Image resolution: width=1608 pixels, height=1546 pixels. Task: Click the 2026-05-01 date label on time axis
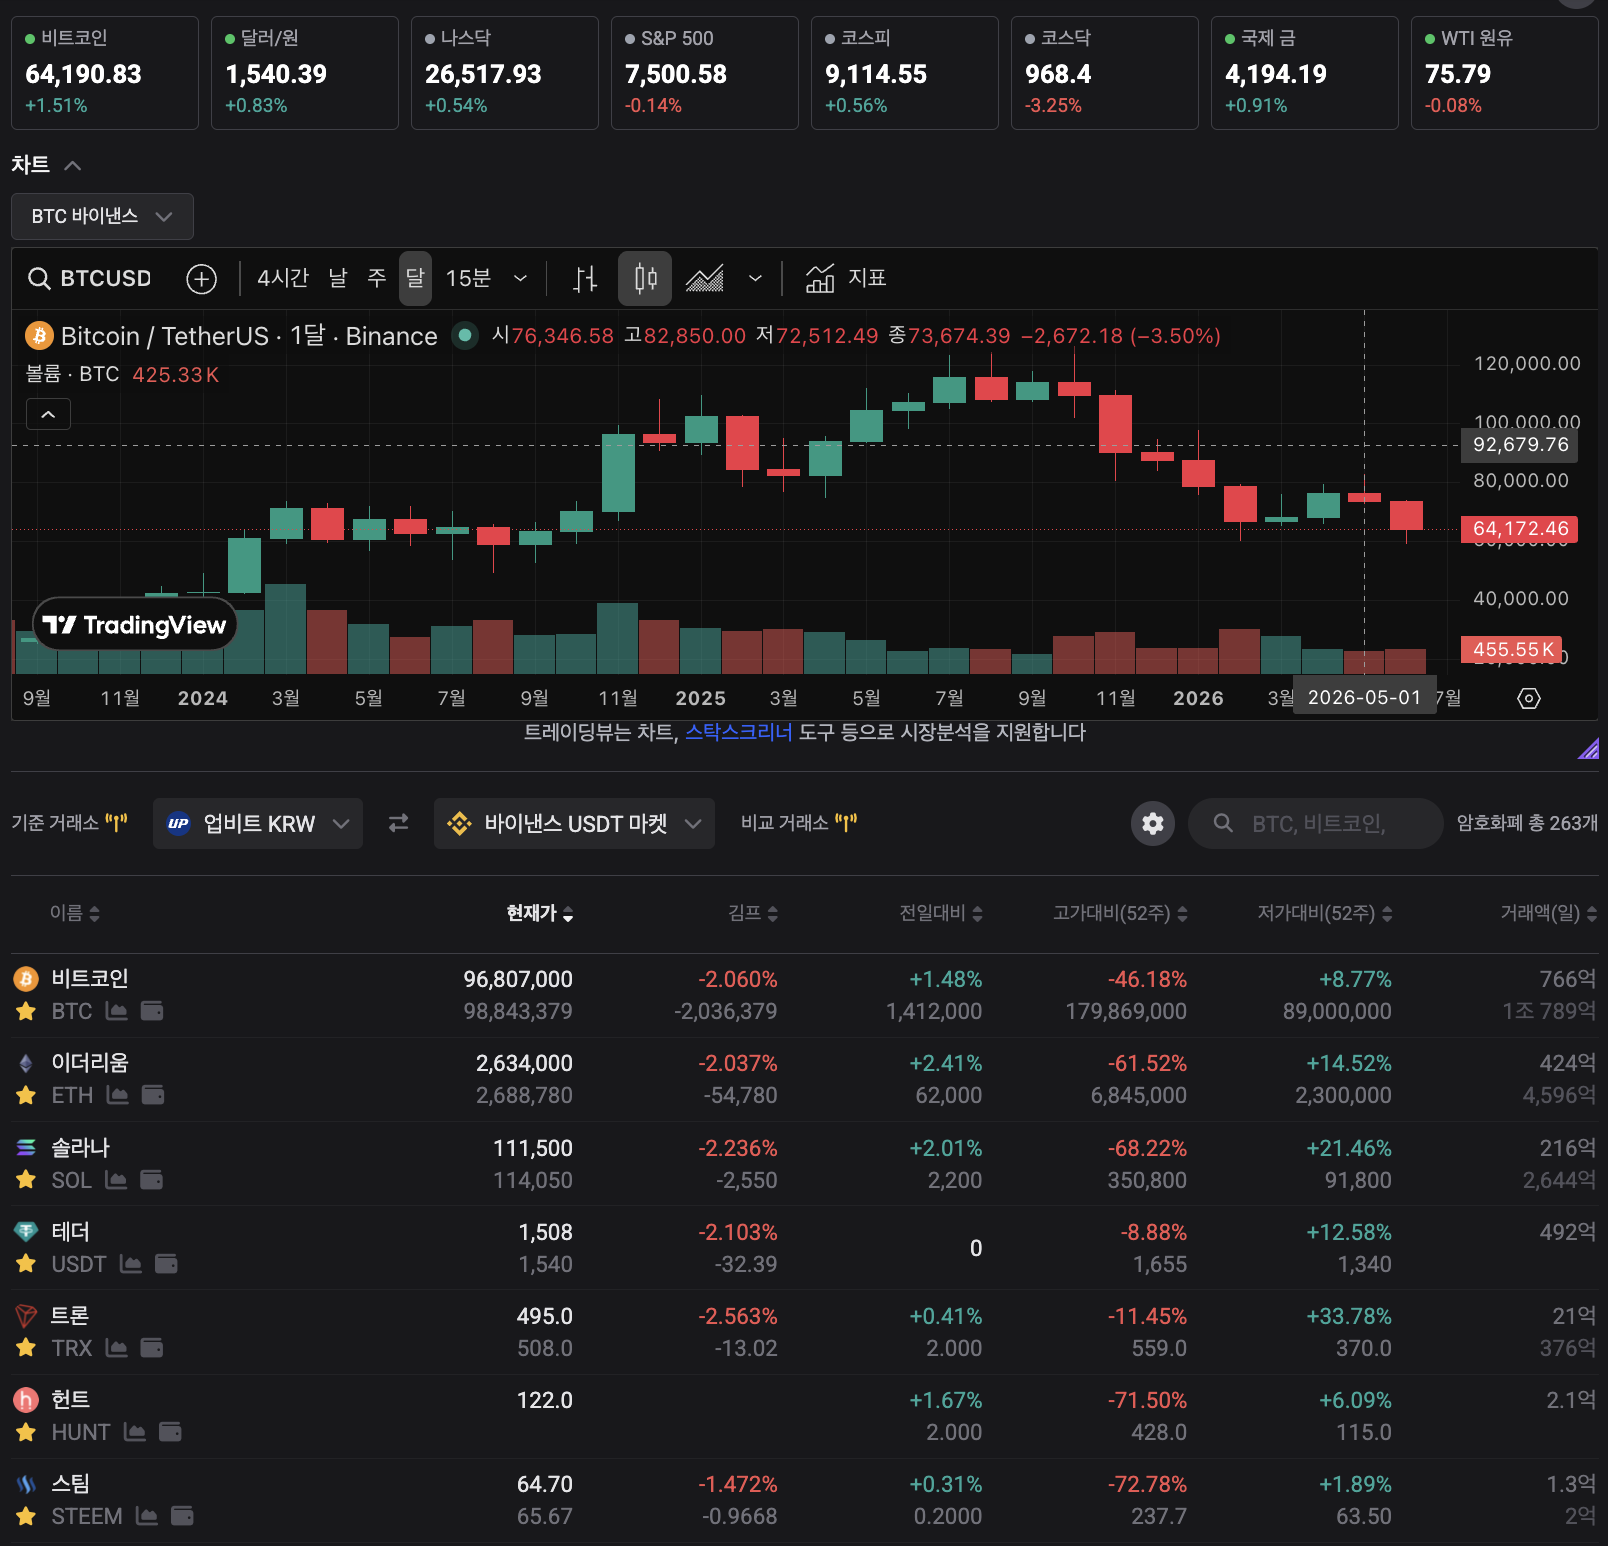point(1364,697)
